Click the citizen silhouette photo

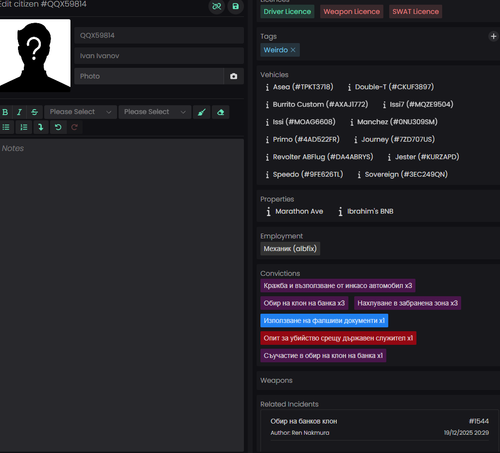[x=35, y=55]
